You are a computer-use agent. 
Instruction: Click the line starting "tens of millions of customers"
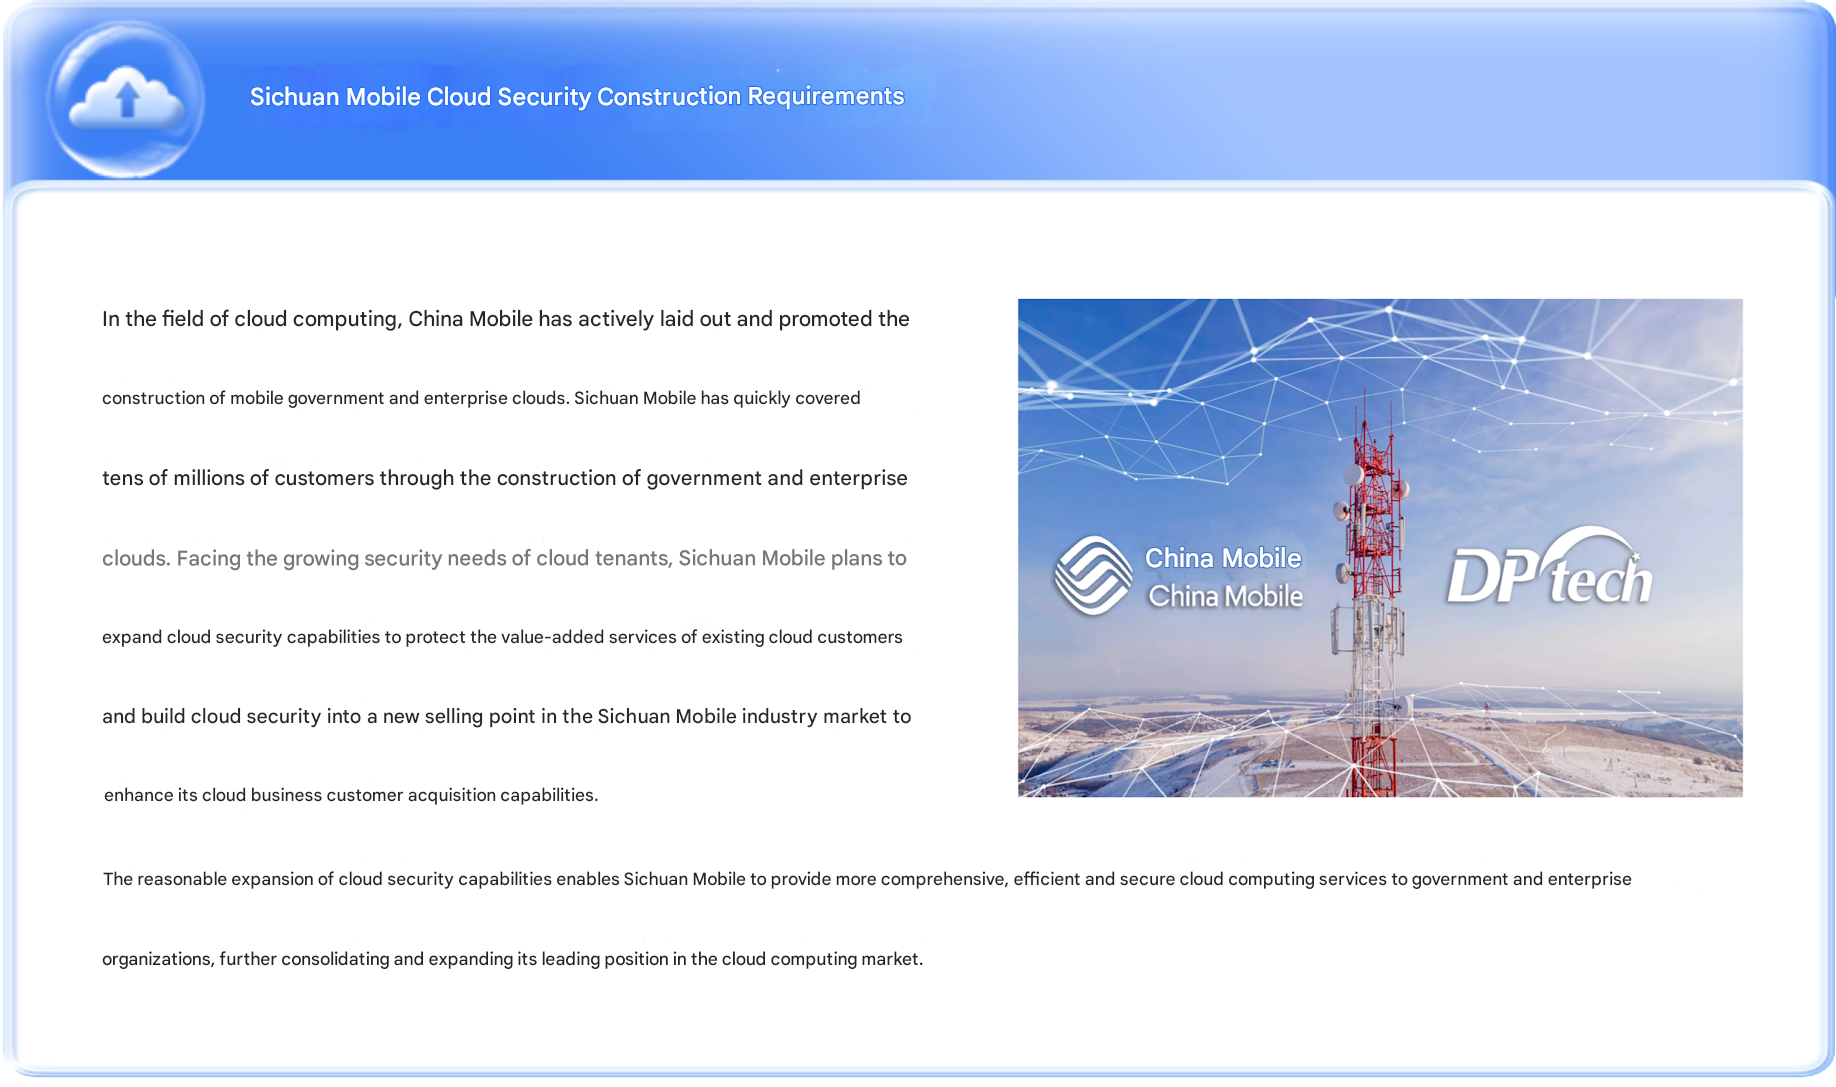click(504, 478)
